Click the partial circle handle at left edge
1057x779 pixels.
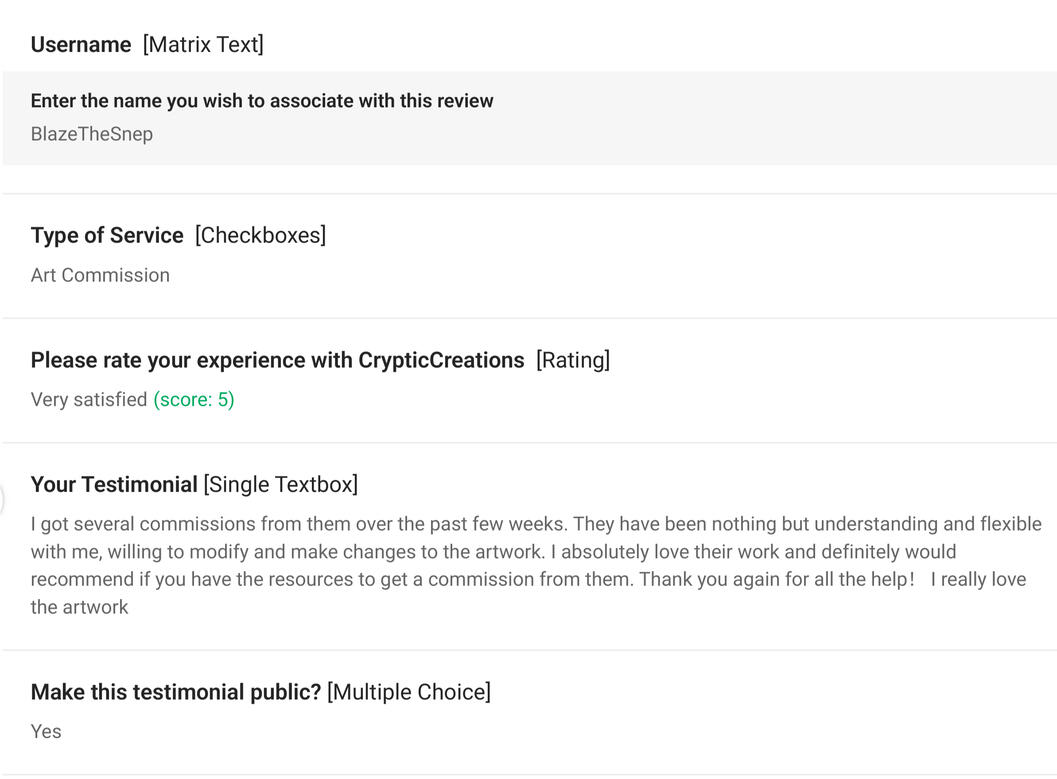pos(2,499)
